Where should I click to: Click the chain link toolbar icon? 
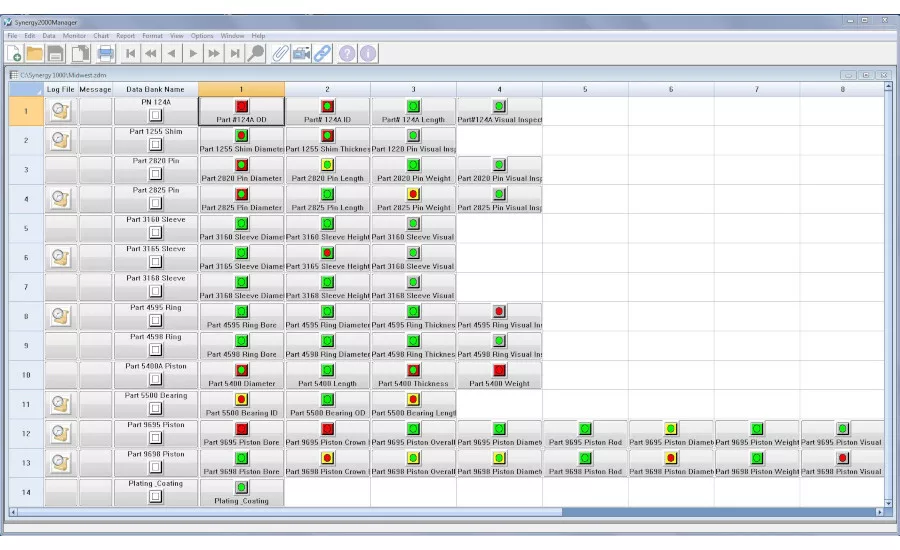(x=323, y=53)
